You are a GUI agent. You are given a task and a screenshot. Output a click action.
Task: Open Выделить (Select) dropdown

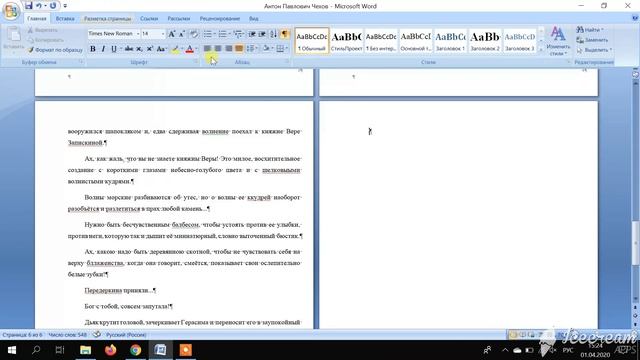pos(594,50)
